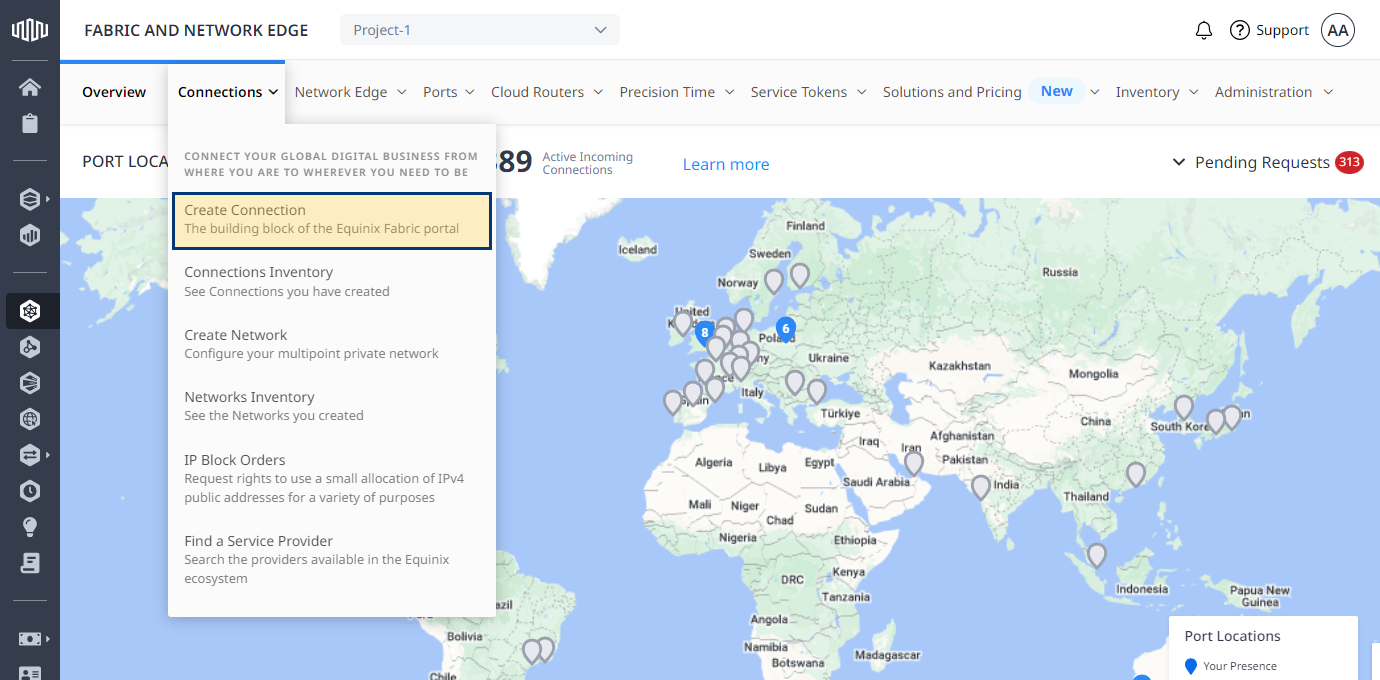Click the lightbulb icon in the sidebar

[x=30, y=527]
